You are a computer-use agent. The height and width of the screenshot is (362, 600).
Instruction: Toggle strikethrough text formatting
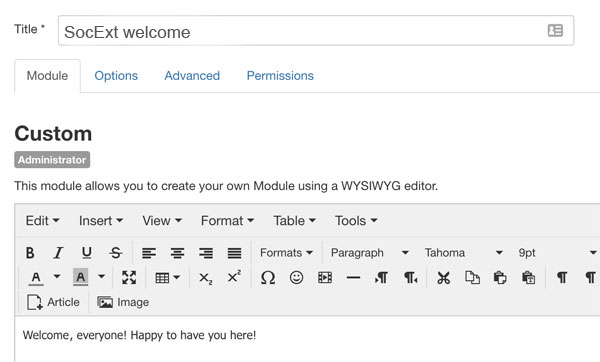tap(115, 253)
